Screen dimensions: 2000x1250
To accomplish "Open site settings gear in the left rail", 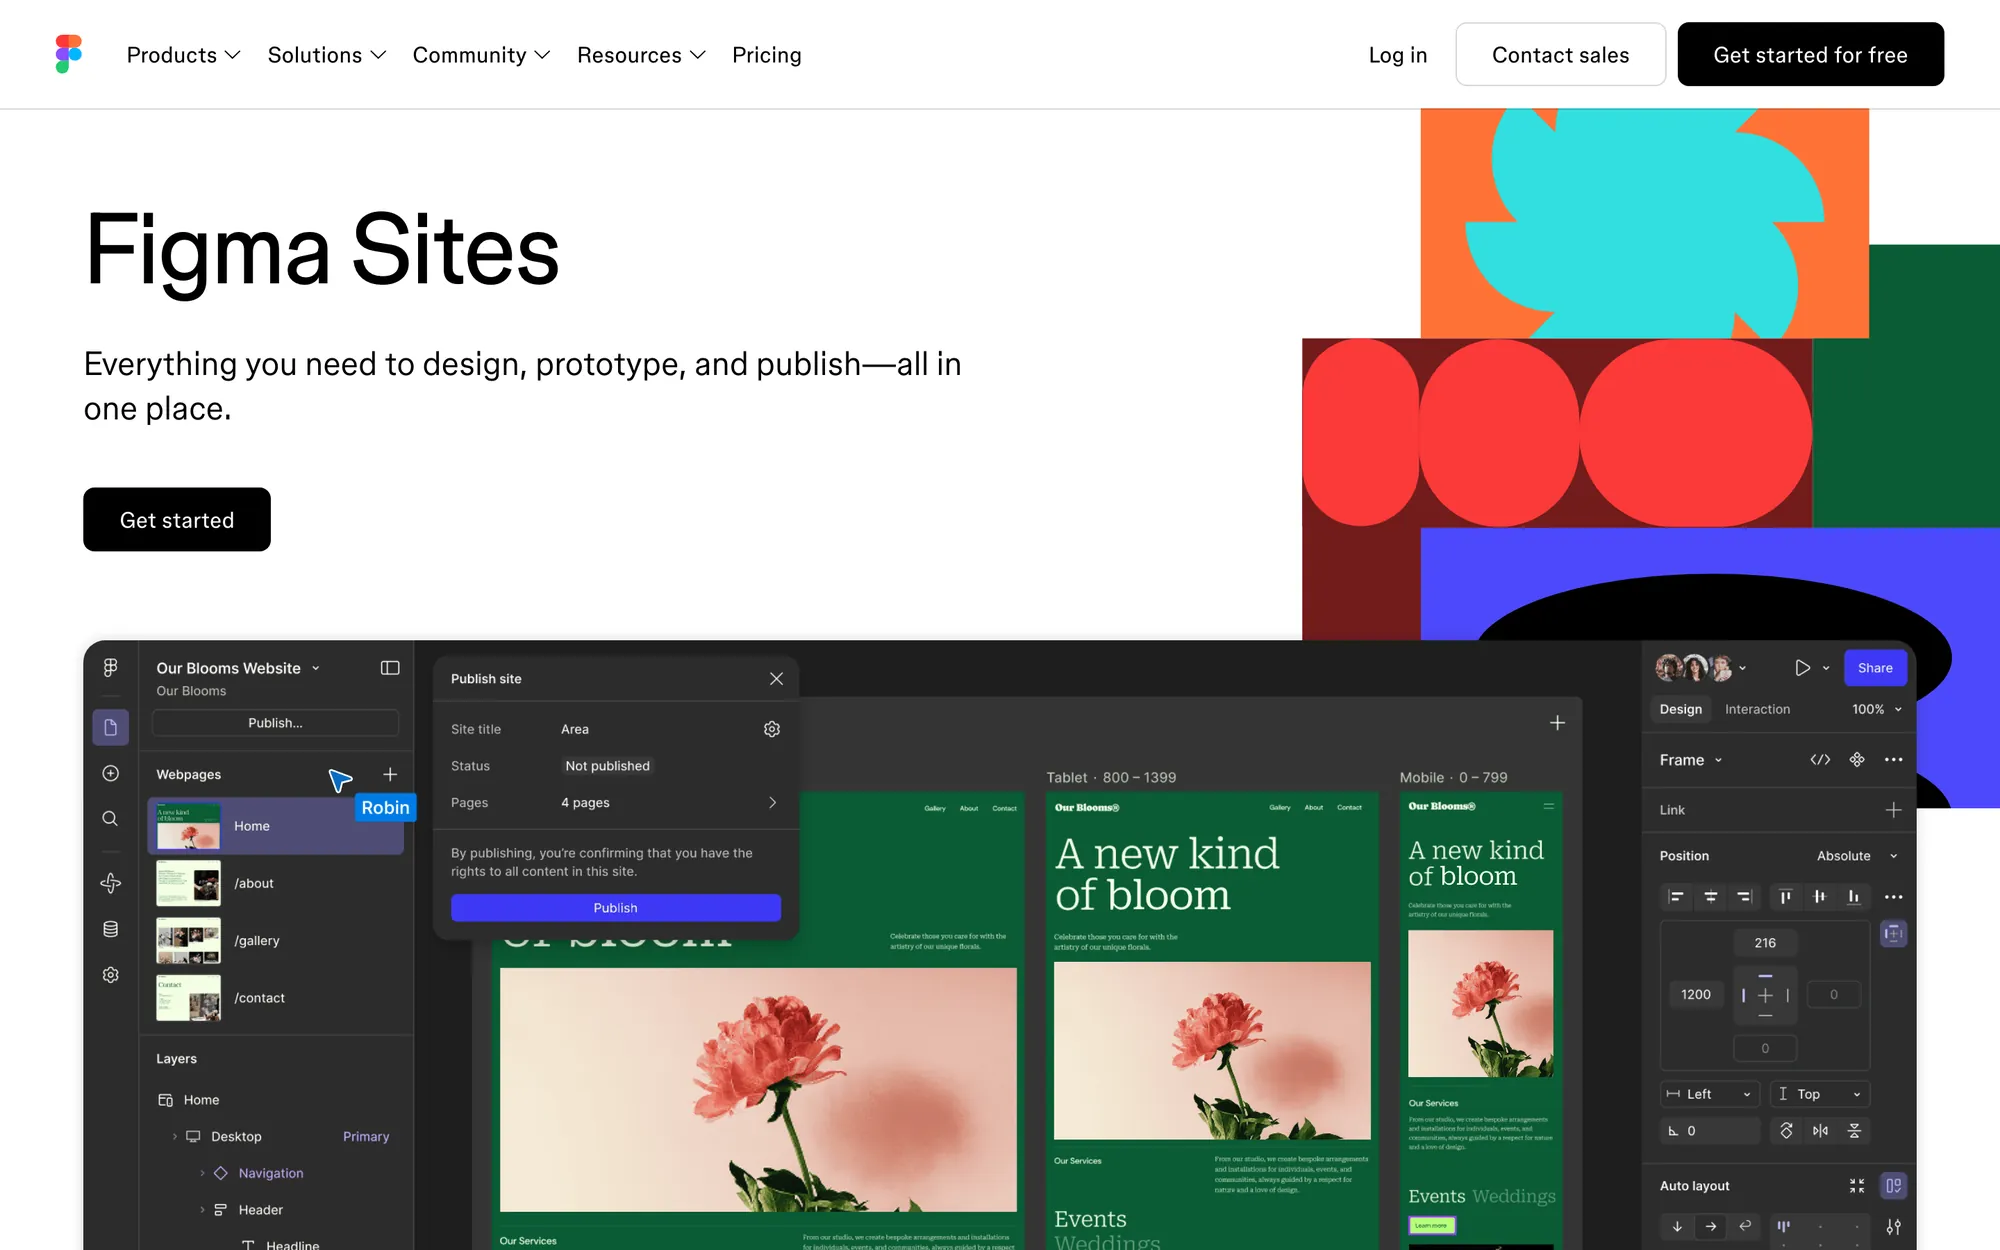I will point(111,975).
